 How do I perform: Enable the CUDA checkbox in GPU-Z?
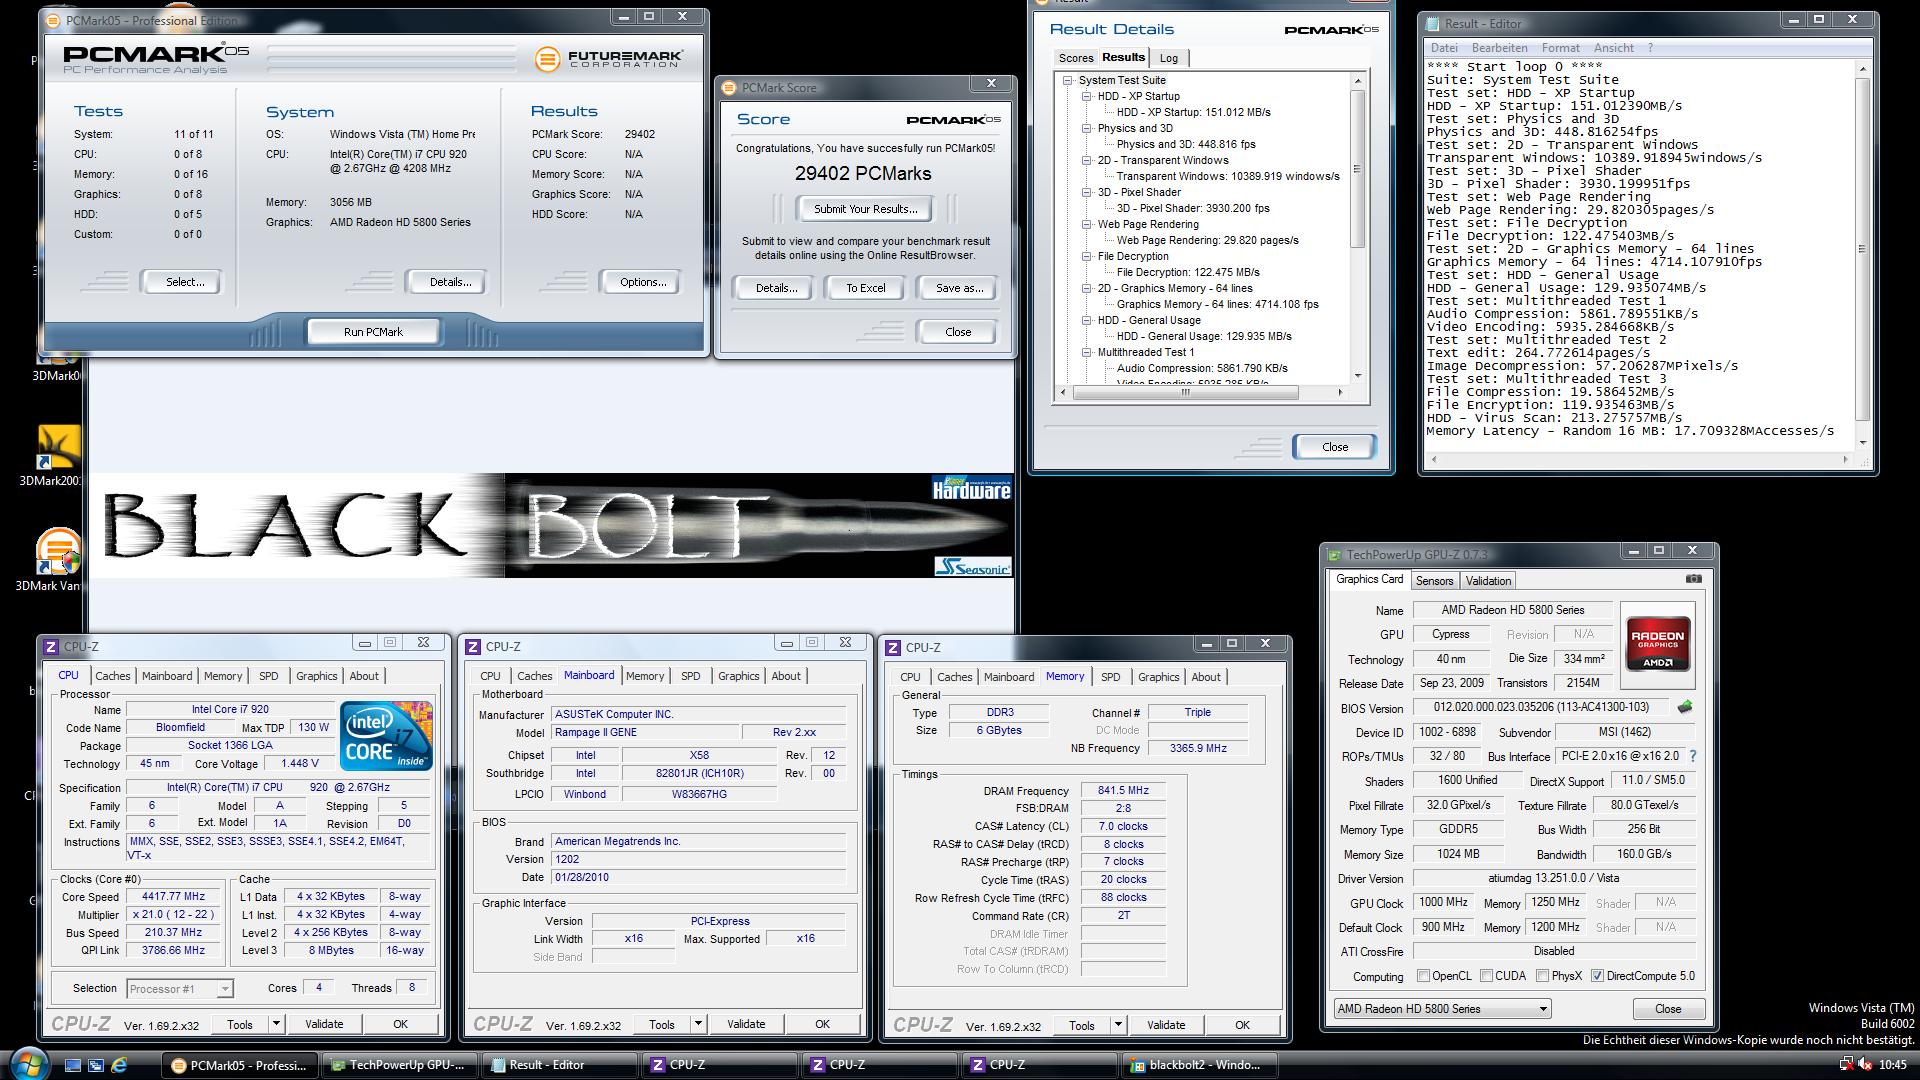[1487, 976]
